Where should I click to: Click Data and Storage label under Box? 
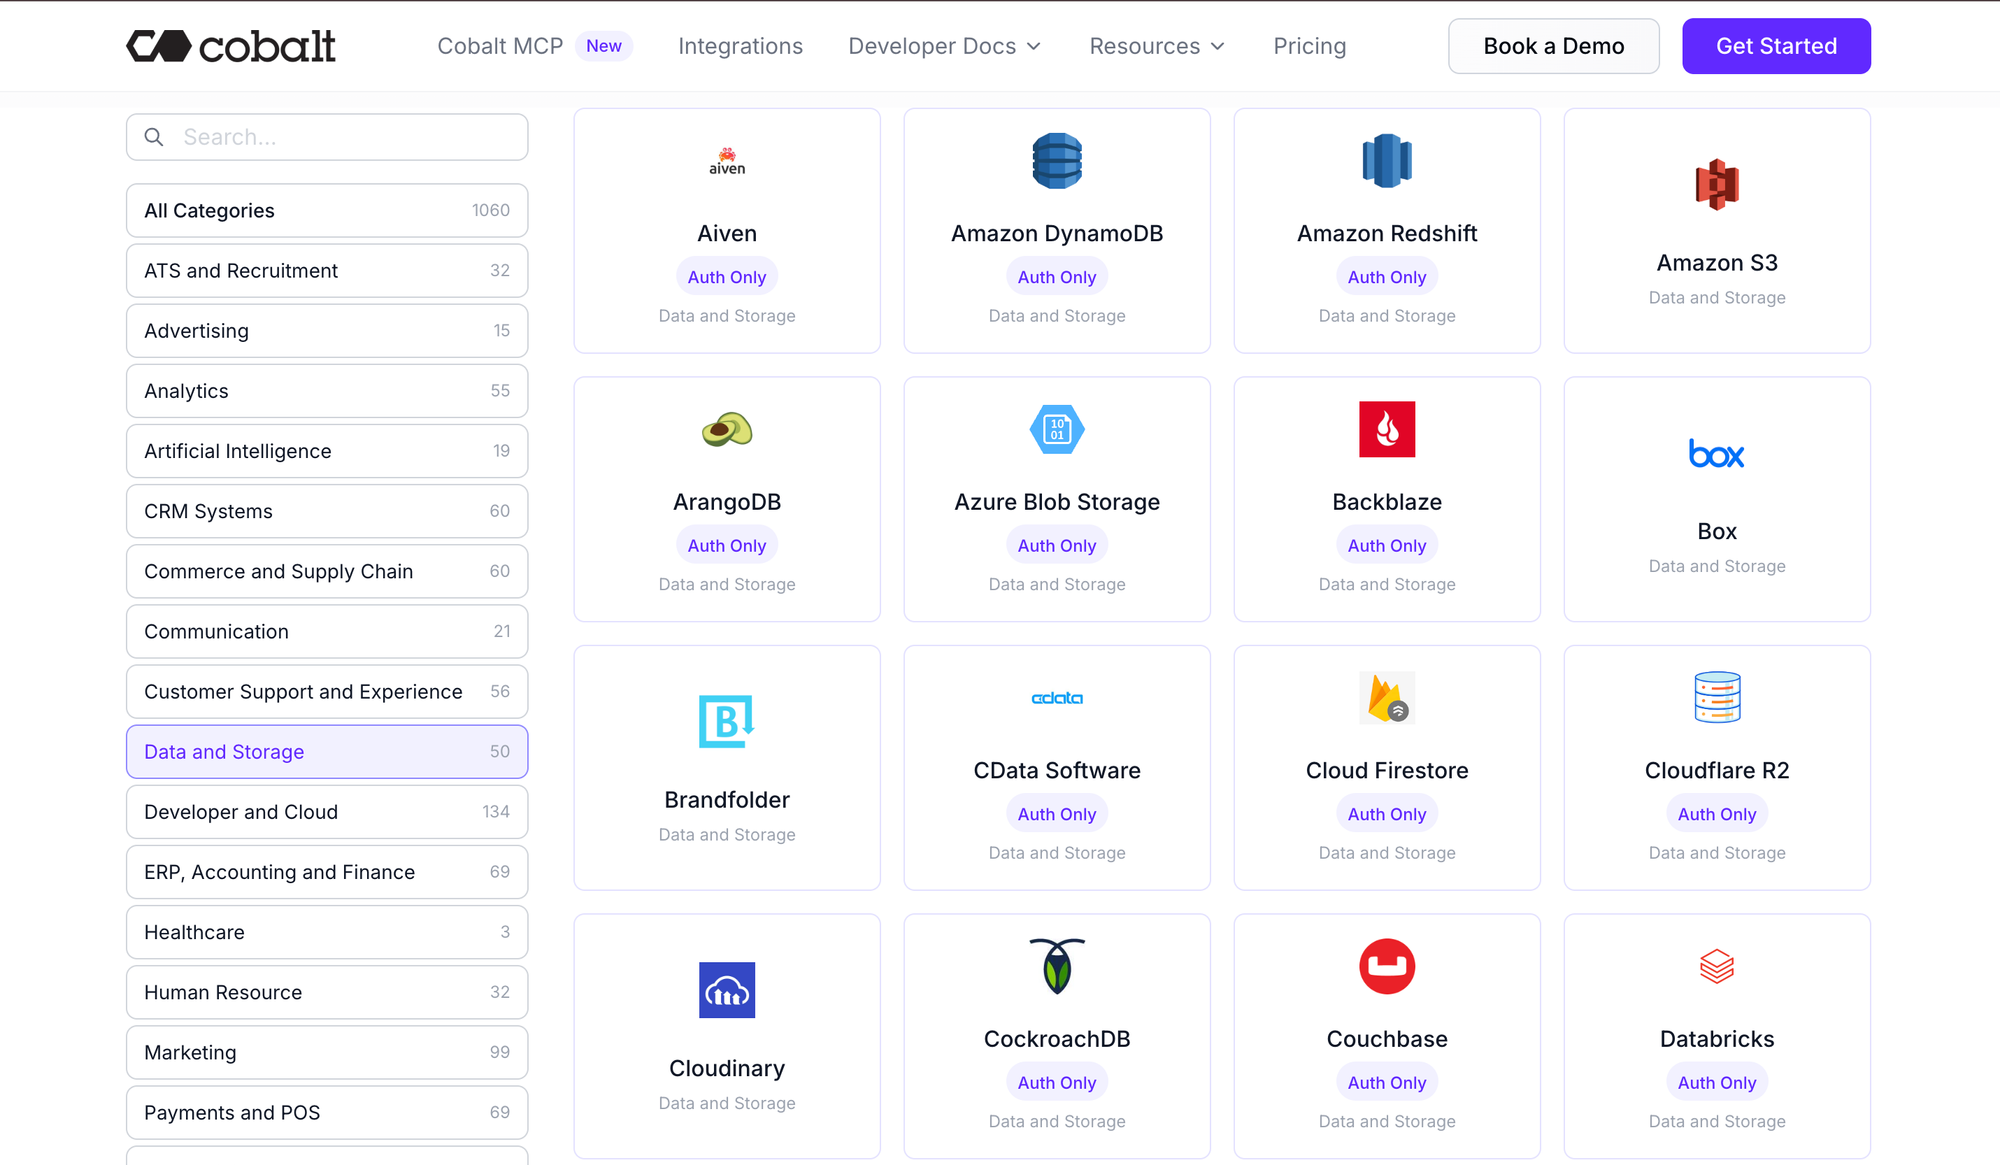pyautogui.click(x=1717, y=566)
